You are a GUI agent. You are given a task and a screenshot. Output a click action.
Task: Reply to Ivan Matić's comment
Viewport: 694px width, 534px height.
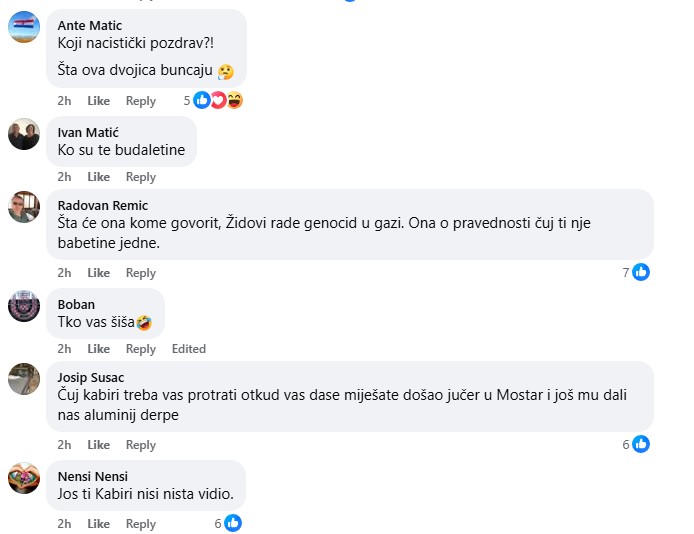141,177
